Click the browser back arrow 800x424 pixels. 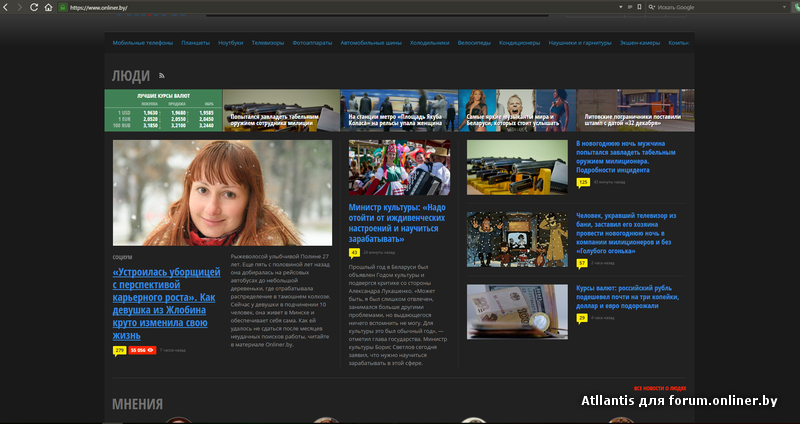point(7,7)
